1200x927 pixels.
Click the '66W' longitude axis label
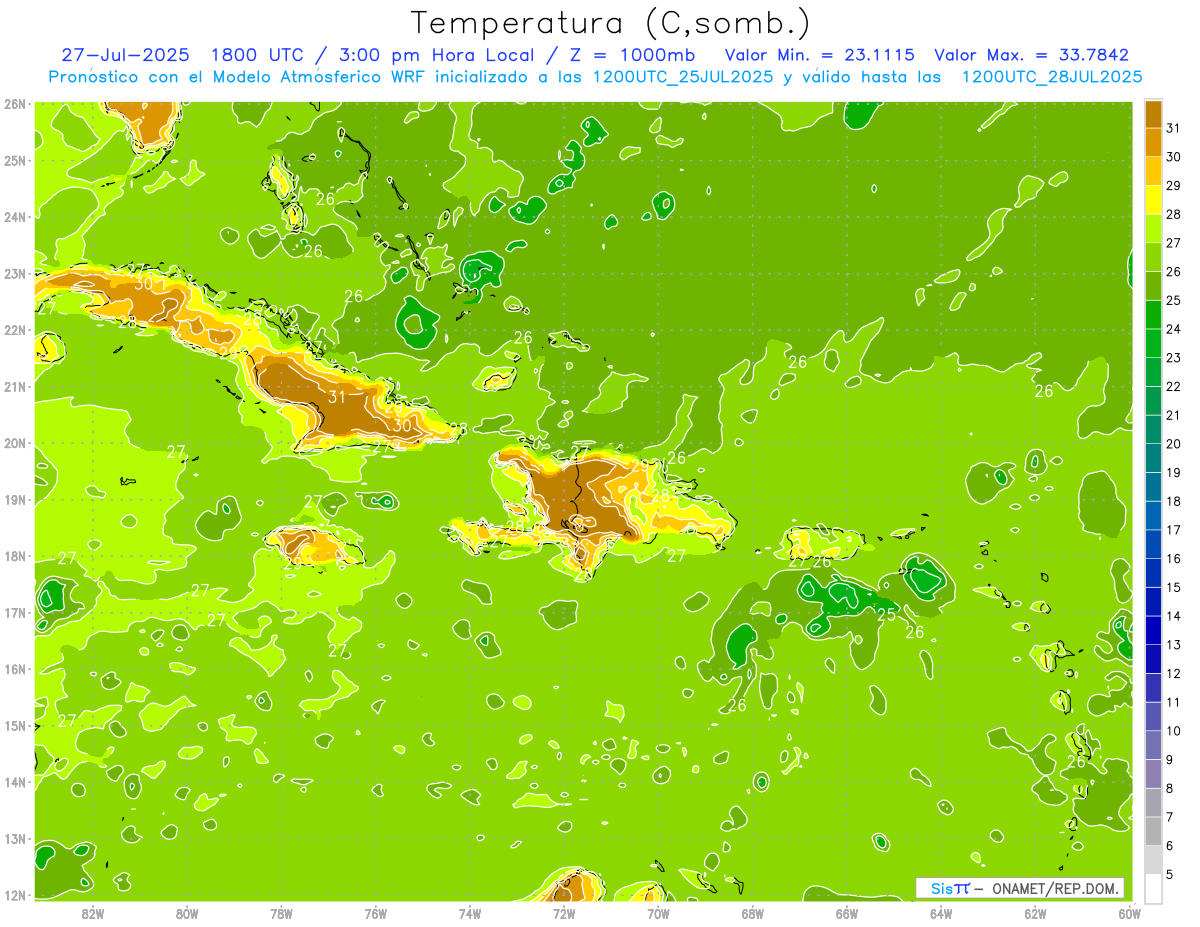tap(846, 913)
